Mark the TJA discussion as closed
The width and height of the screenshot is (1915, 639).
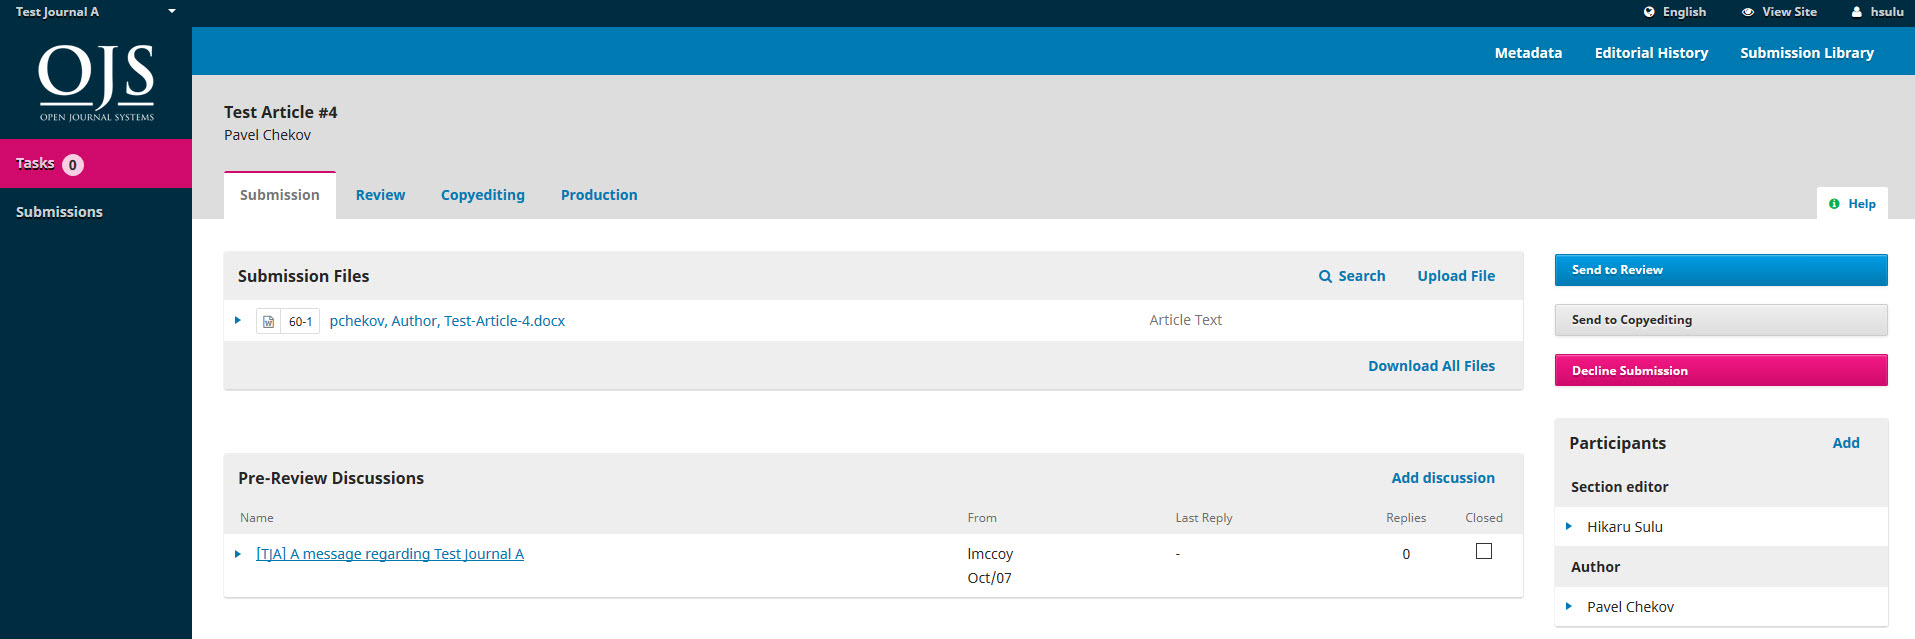click(x=1483, y=551)
